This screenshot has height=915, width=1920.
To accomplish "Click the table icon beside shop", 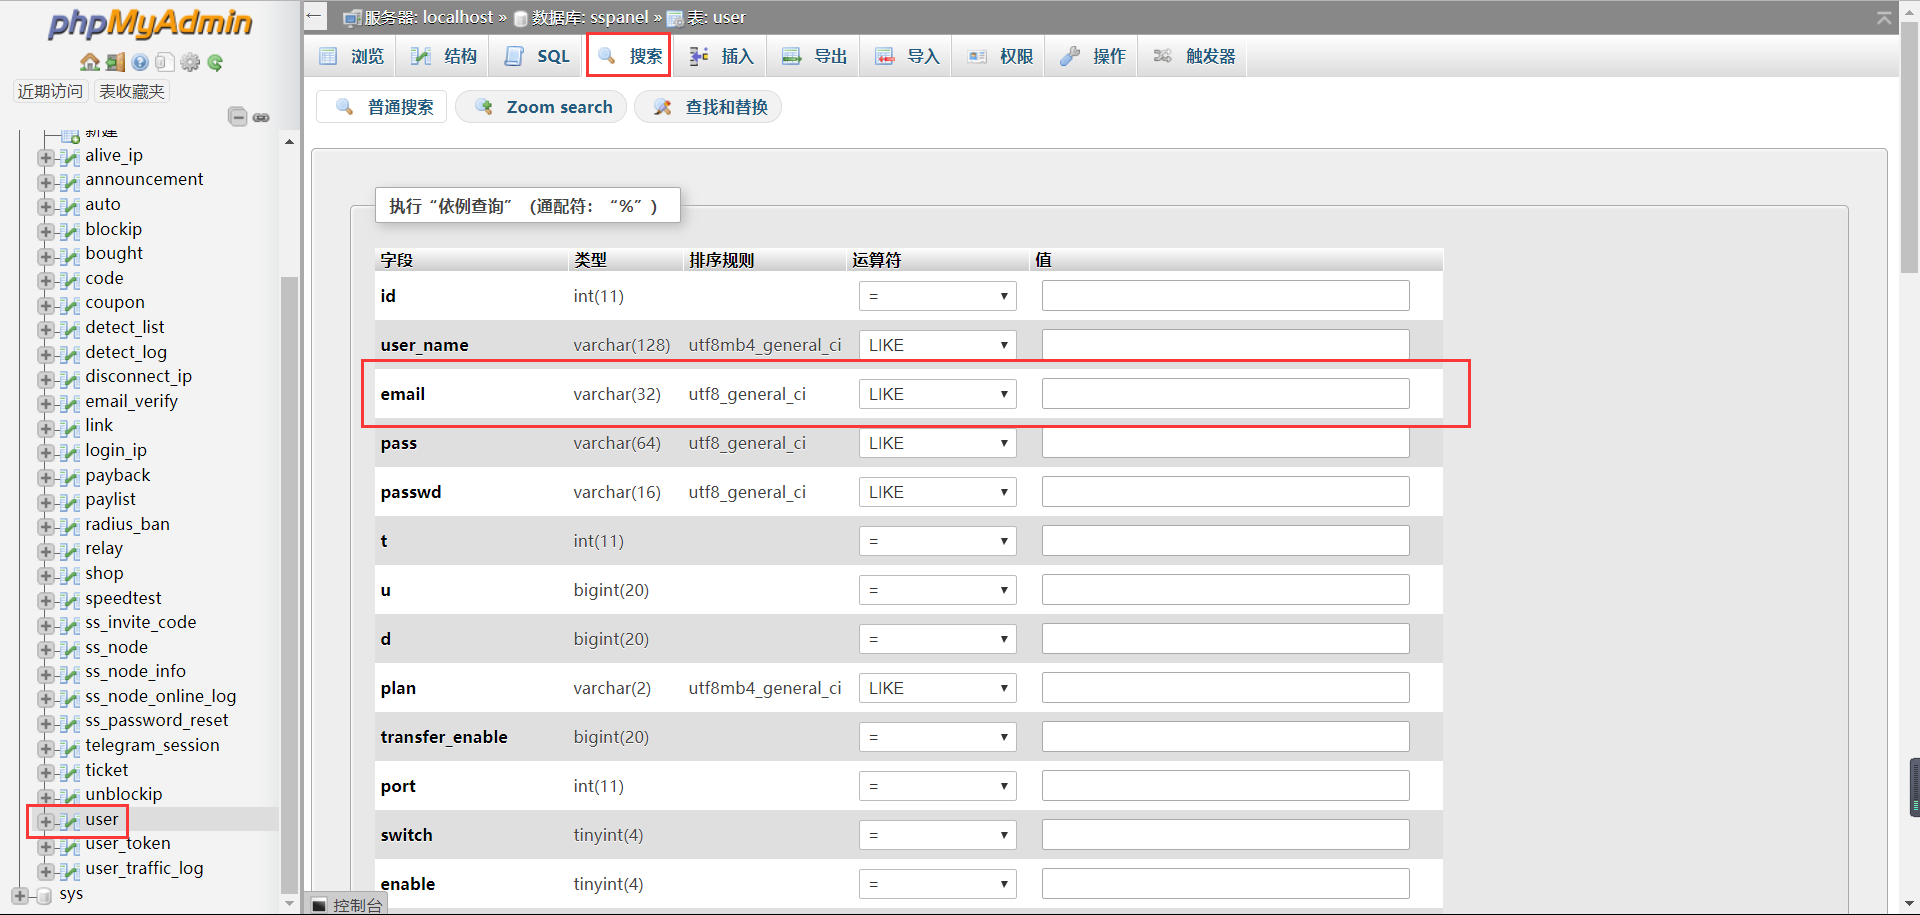I will tap(69, 574).
